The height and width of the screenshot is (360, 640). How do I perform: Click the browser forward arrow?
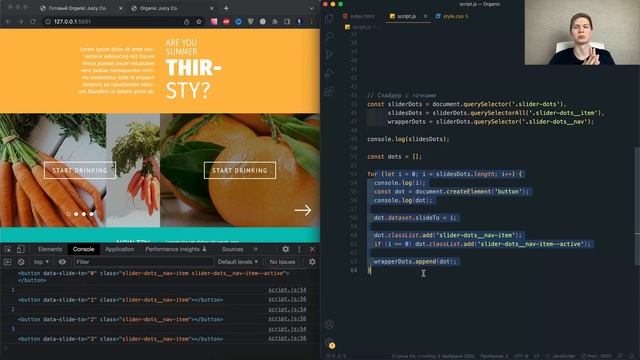pyautogui.click(x=20, y=22)
